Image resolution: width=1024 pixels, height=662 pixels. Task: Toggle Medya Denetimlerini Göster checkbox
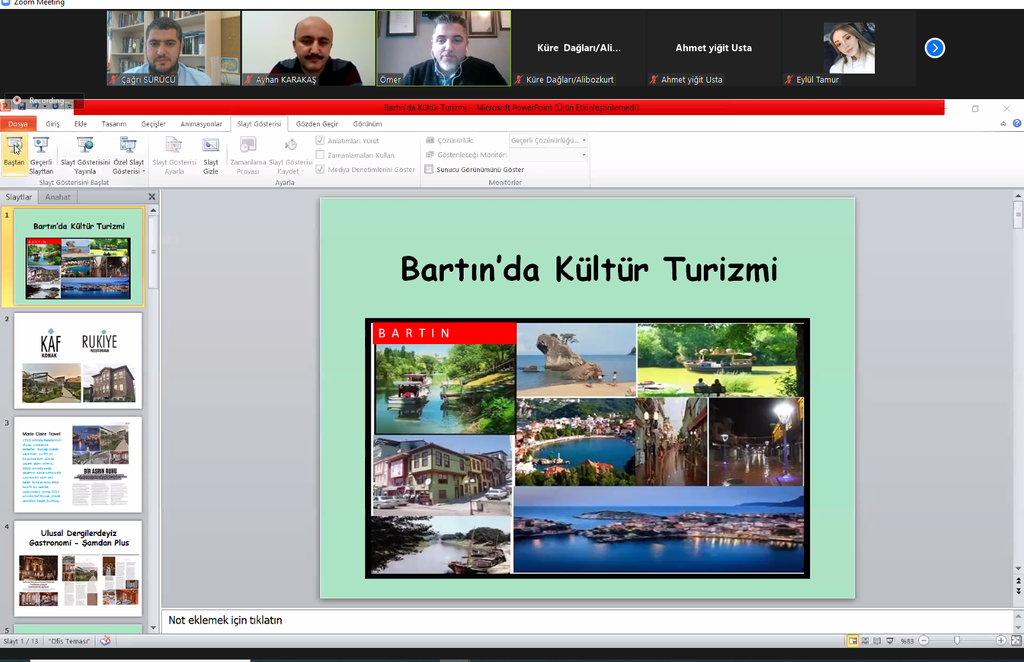coord(320,170)
